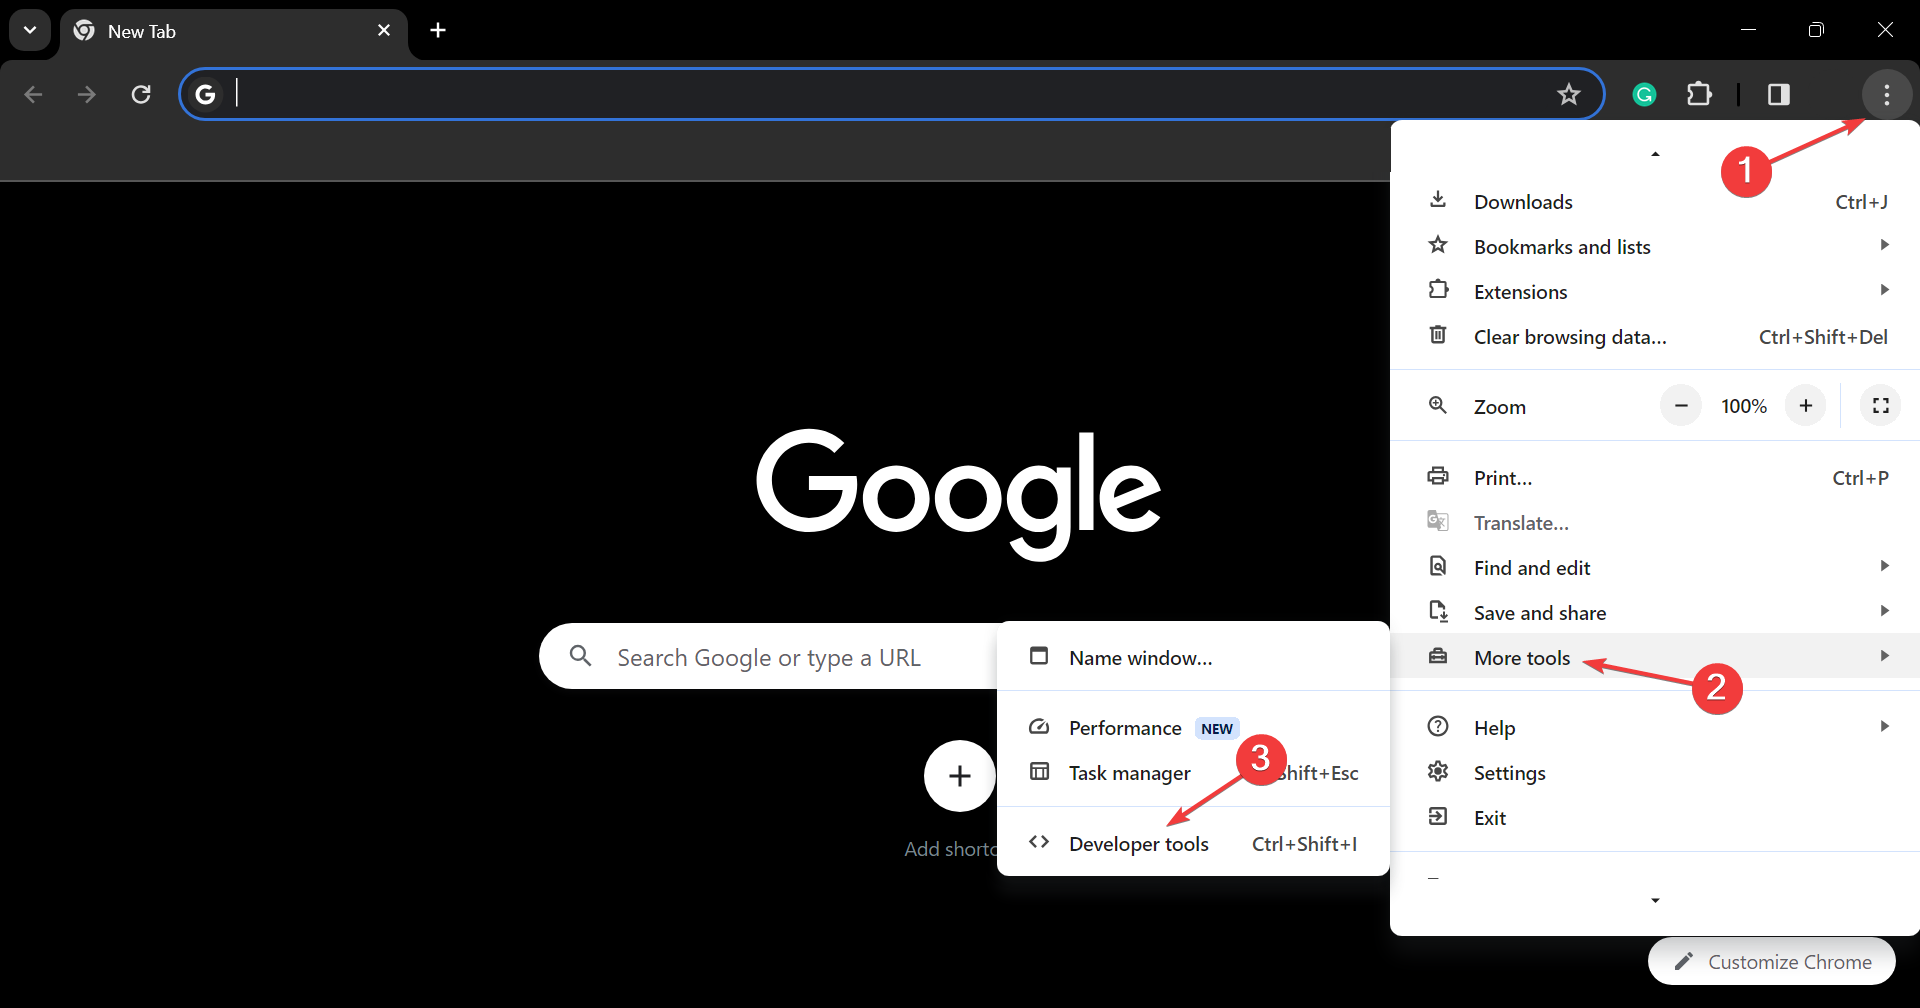This screenshot has height=1008, width=1920.
Task: Expand Find and edit submenu
Action: [x=1655, y=568]
